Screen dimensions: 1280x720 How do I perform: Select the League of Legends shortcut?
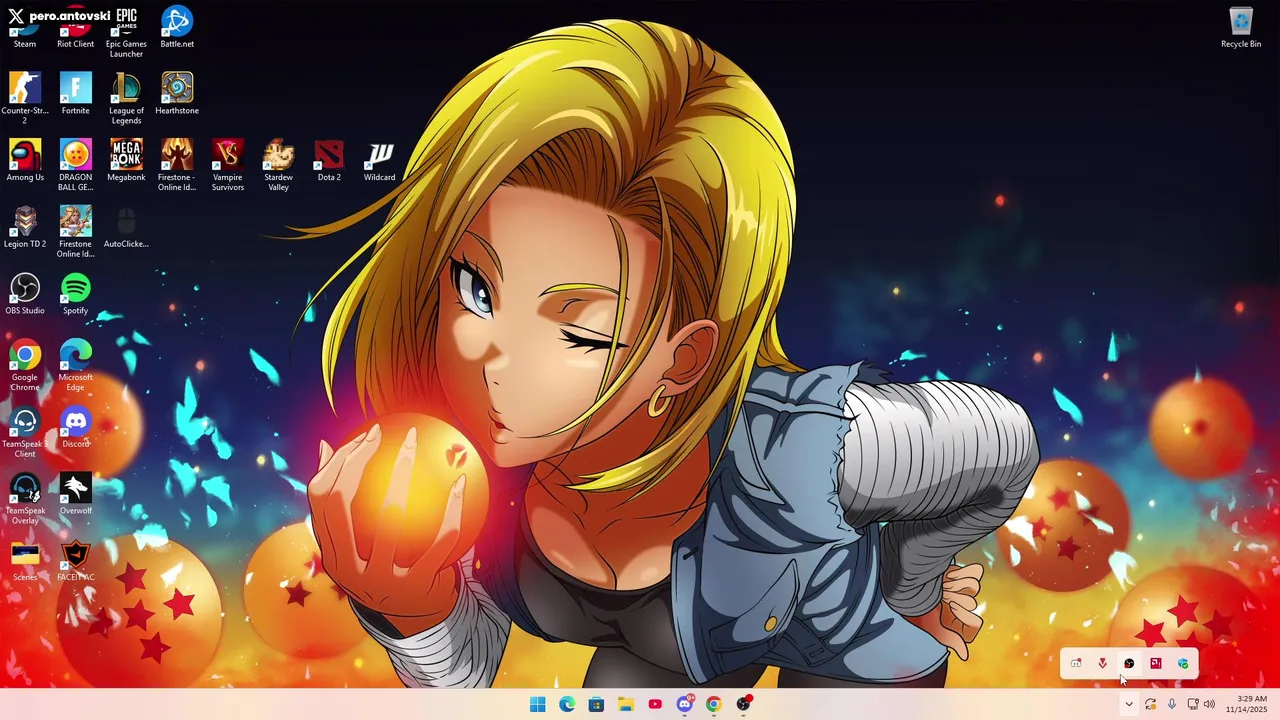126,98
